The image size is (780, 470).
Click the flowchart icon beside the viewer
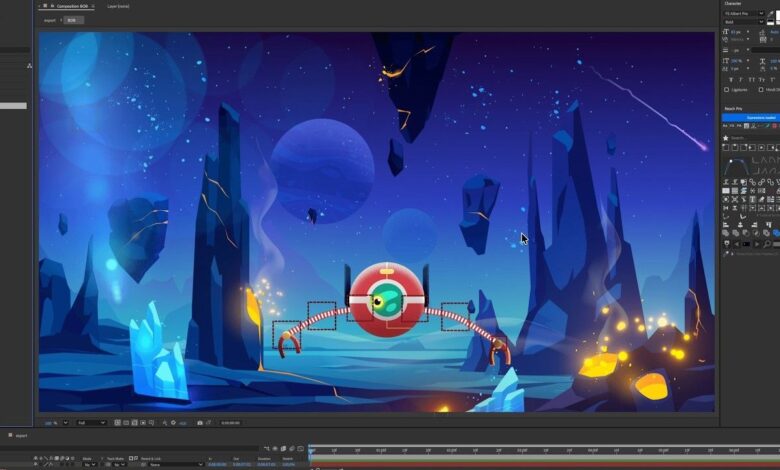30,66
